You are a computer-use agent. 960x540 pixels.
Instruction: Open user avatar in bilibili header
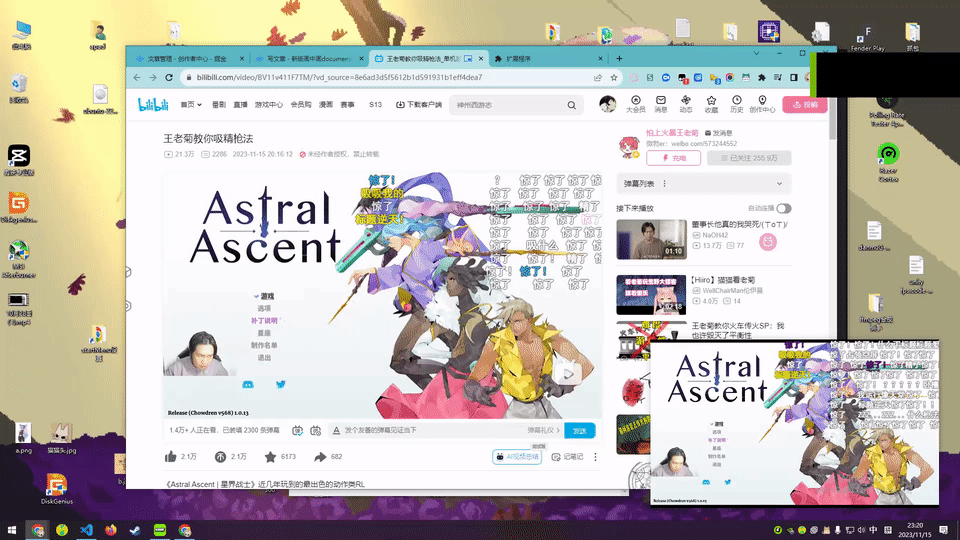click(607, 104)
